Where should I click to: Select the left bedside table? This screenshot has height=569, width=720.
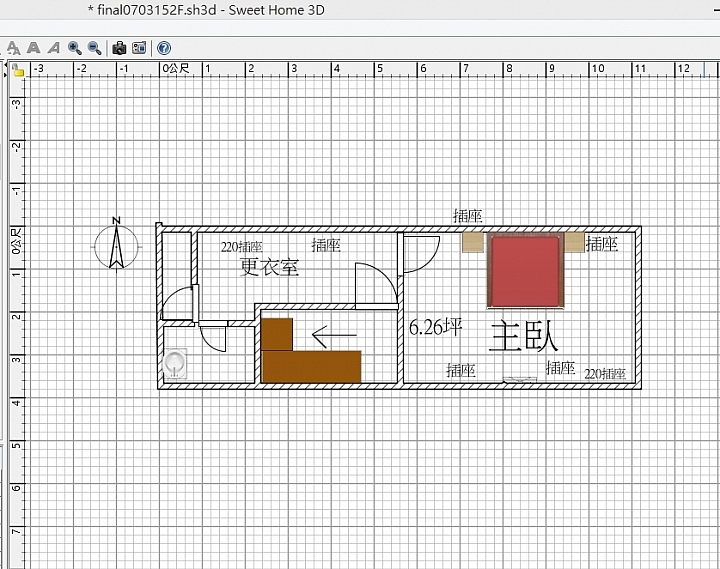pyautogui.click(x=473, y=242)
